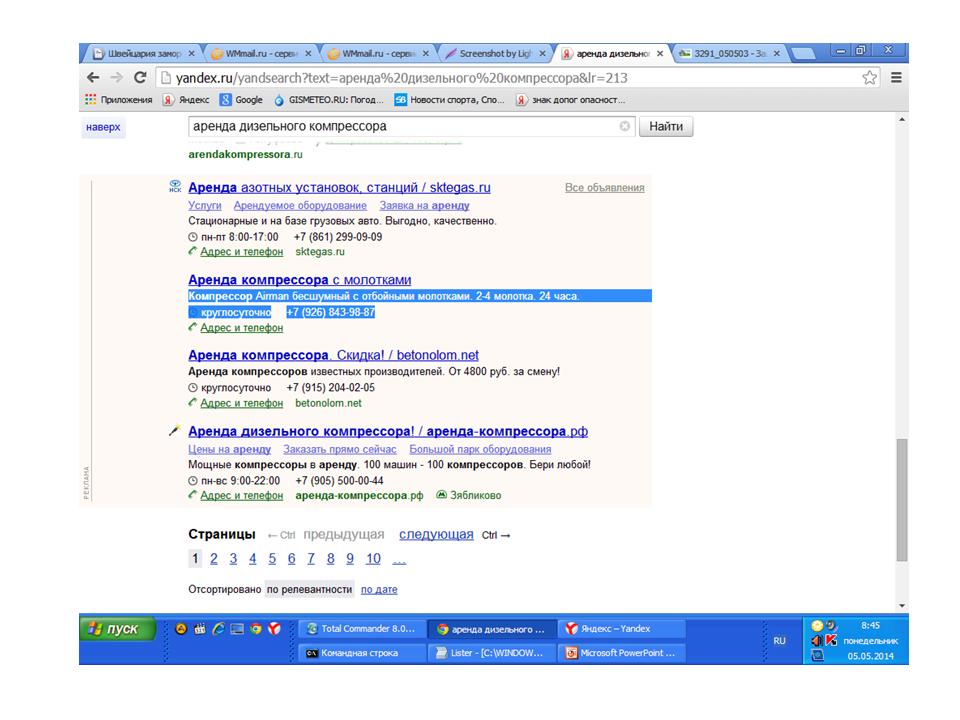The width and height of the screenshot is (960, 720).
Task: Click the page vertical scrollbar thumb
Action: pyautogui.click(x=901, y=500)
